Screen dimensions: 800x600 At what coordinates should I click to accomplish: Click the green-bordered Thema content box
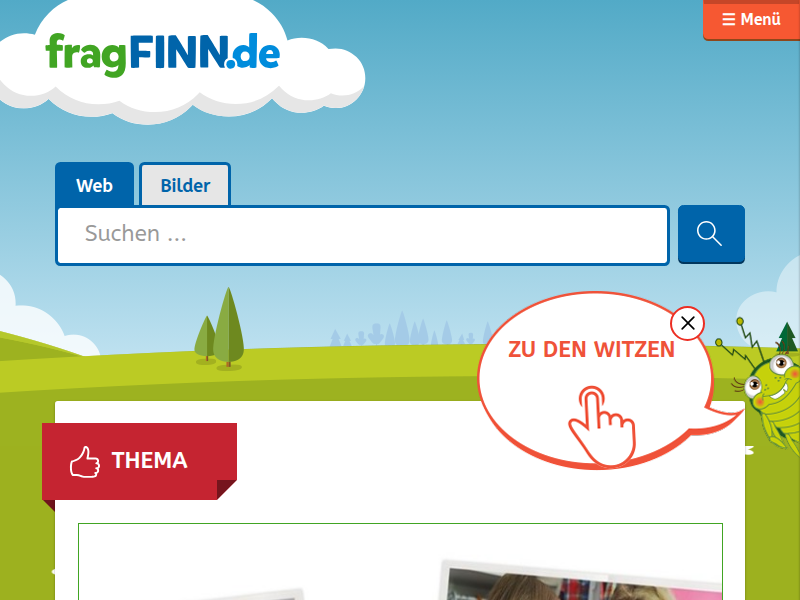tap(401, 561)
